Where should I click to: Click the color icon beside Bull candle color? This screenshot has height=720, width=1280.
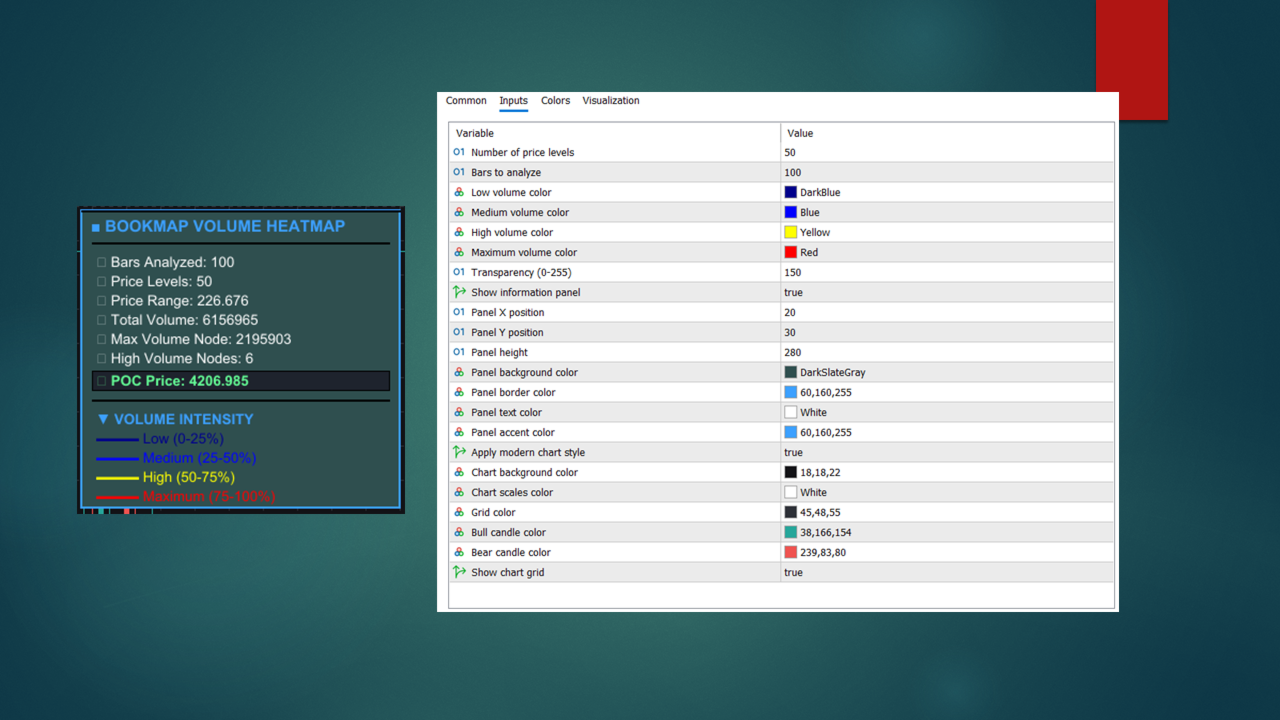point(459,532)
